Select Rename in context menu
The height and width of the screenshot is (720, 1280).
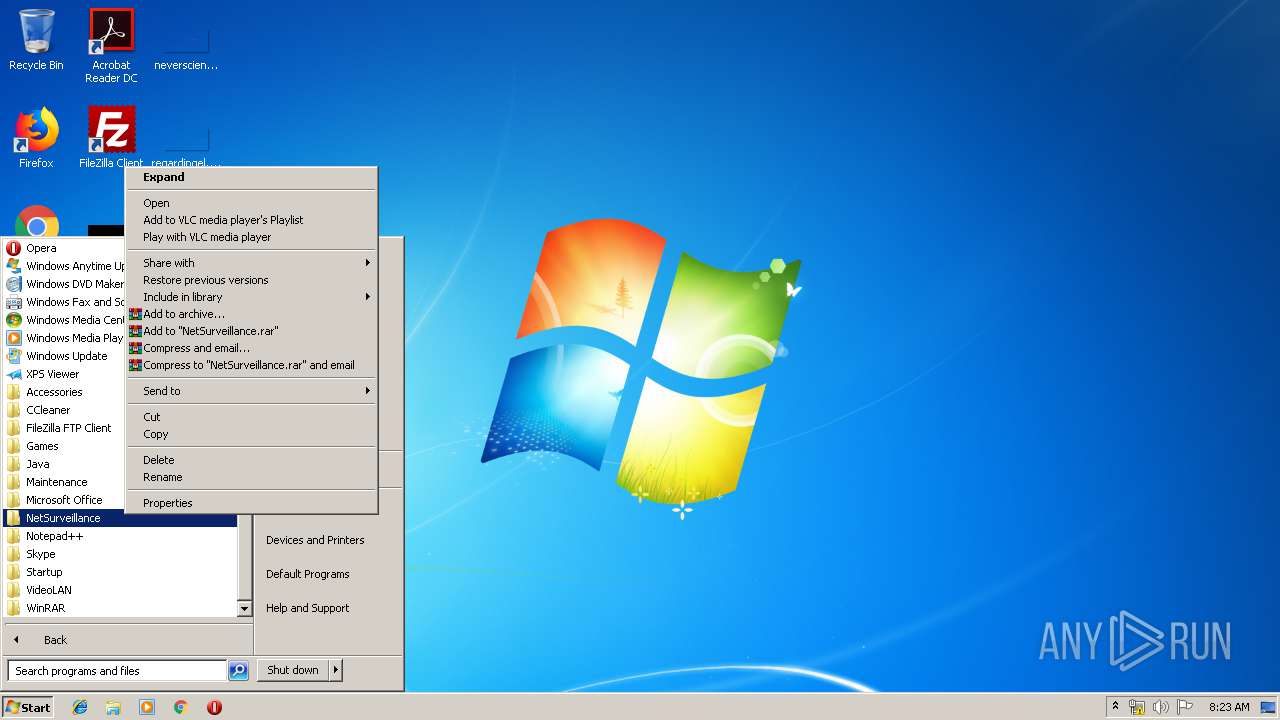click(x=251, y=477)
